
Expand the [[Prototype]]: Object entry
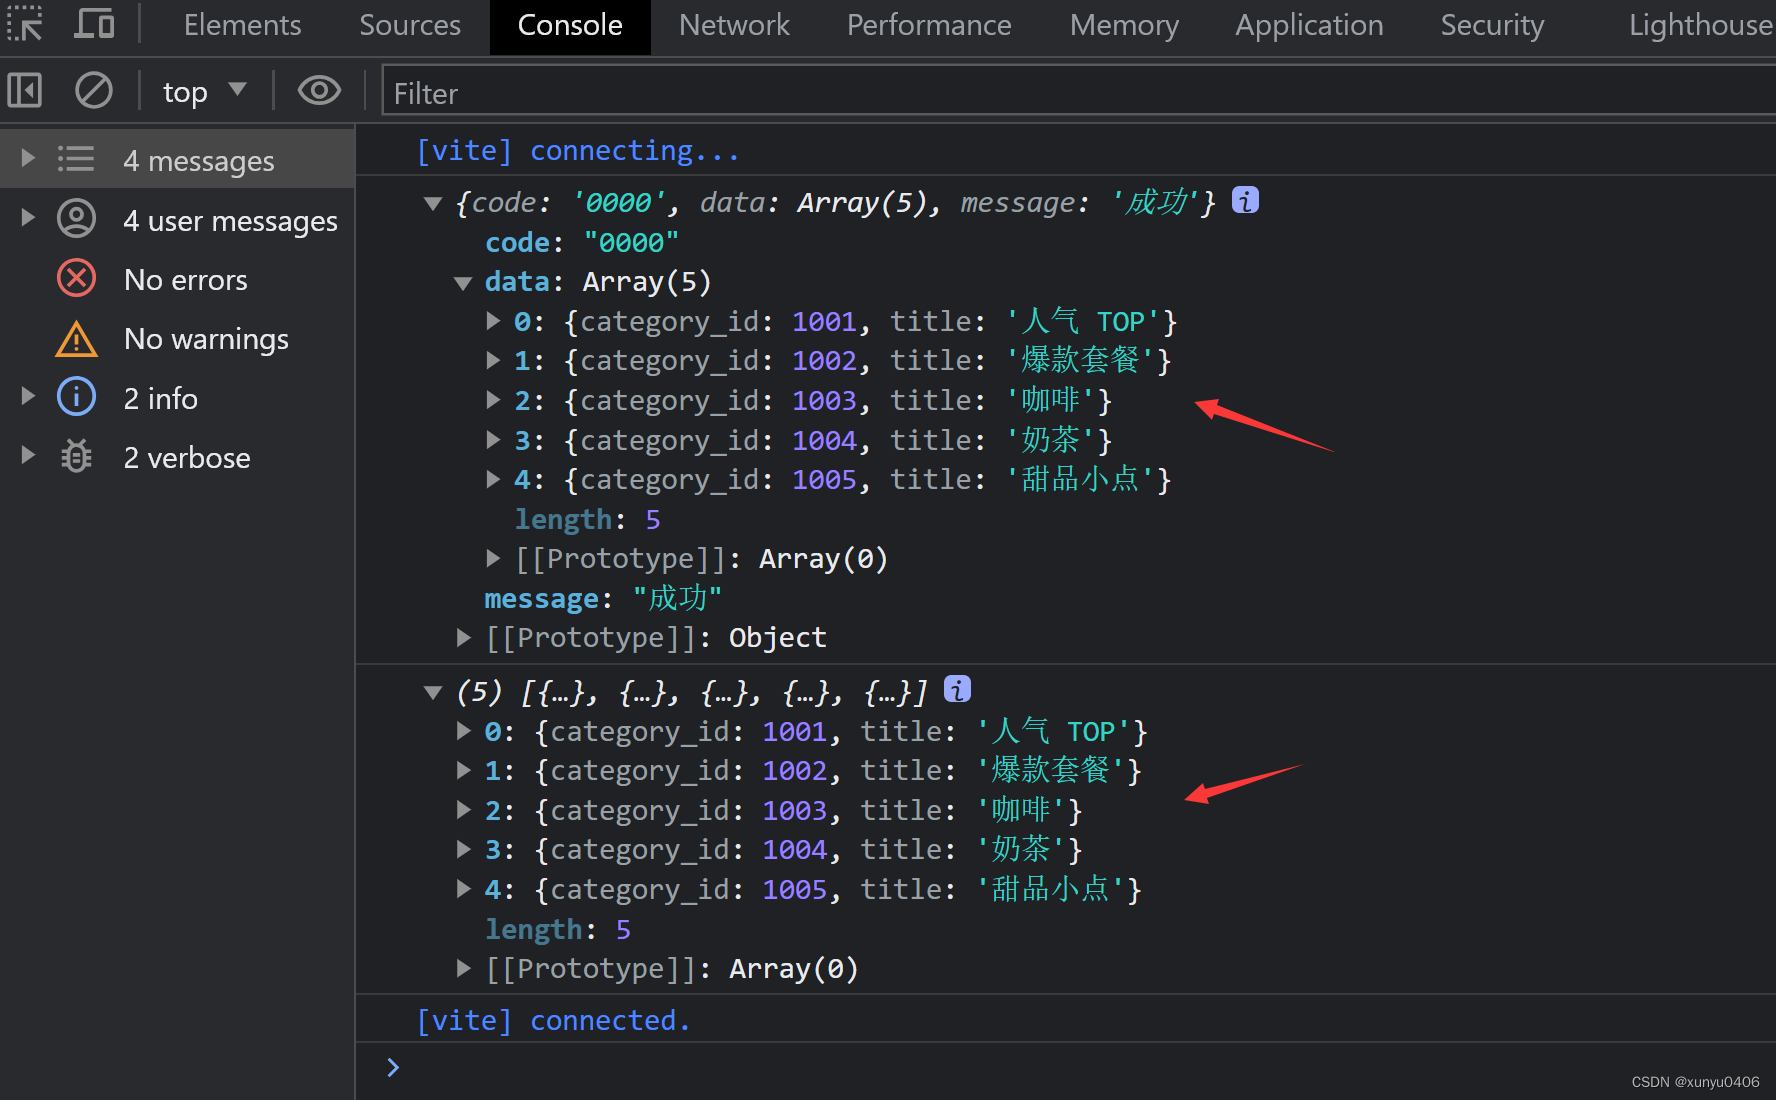[x=463, y=637]
